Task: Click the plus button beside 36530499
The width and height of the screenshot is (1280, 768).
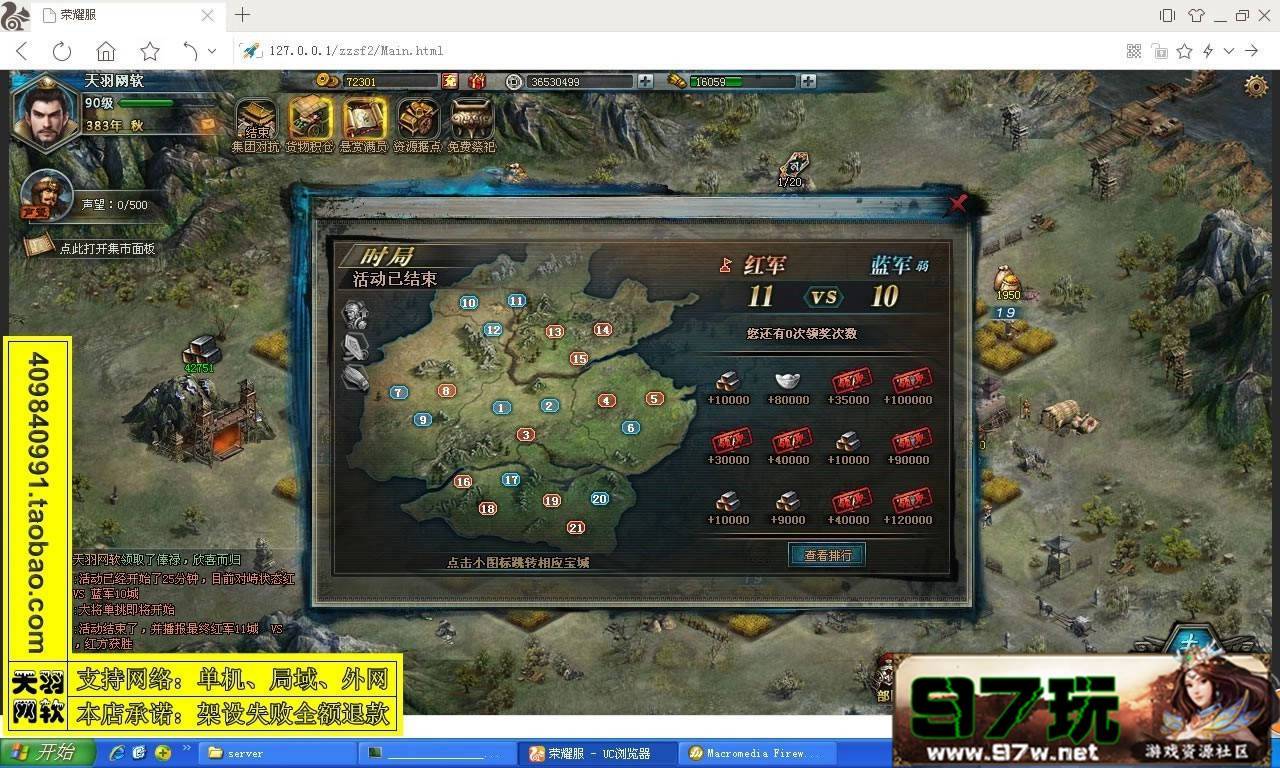Action: point(645,81)
